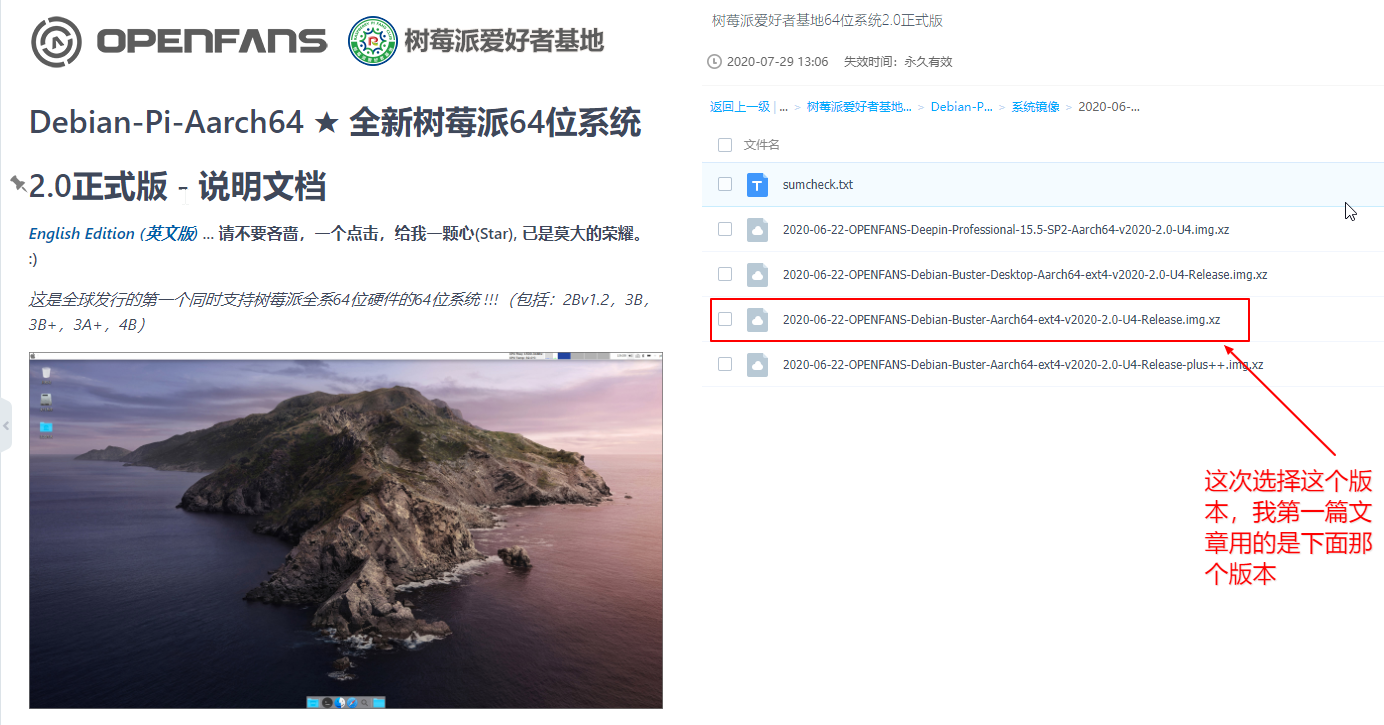This screenshot has width=1384, height=725.
Task: Click the Deepin-Professional image file icon
Action: coord(758,230)
